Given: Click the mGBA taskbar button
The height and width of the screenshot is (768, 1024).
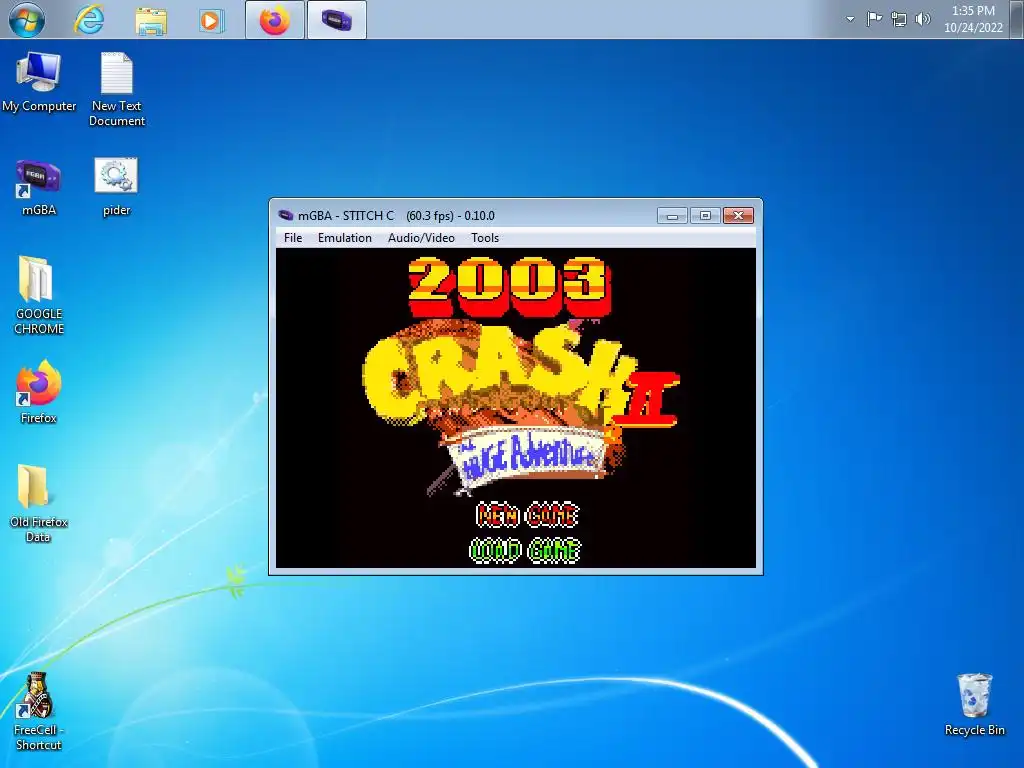Looking at the screenshot, I should [337, 20].
